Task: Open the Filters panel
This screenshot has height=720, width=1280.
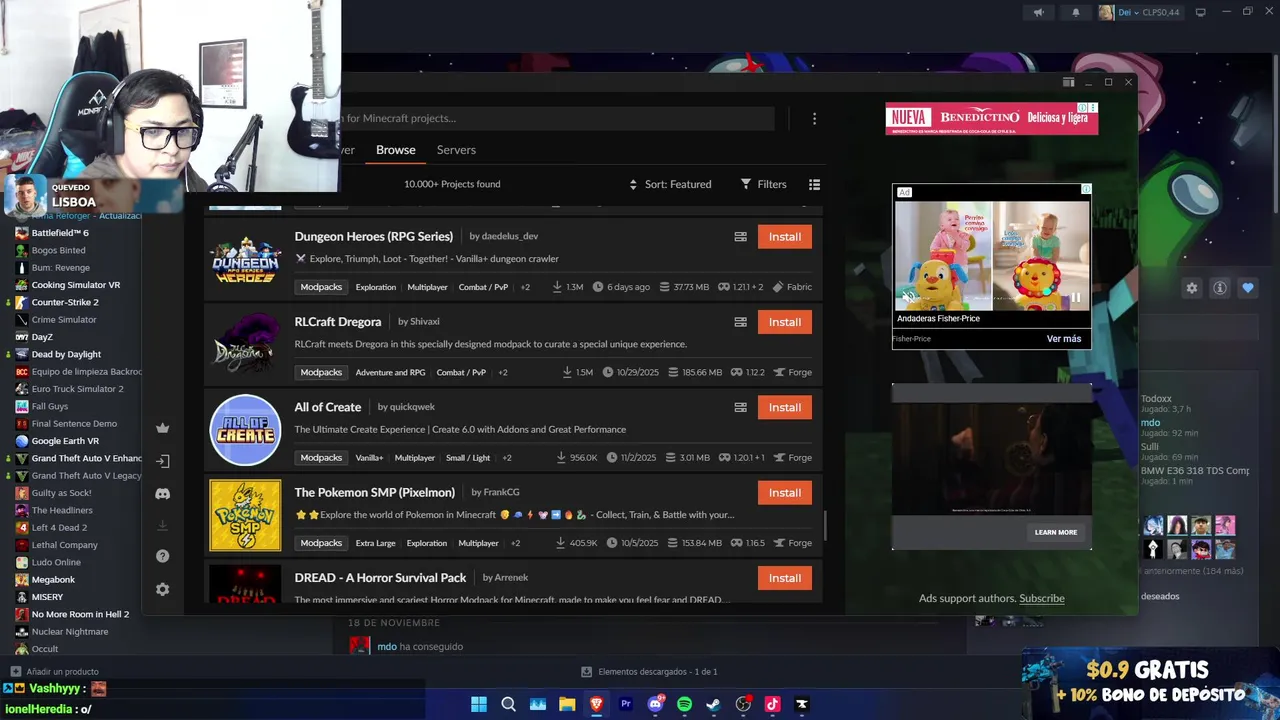Action: pyautogui.click(x=764, y=184)
